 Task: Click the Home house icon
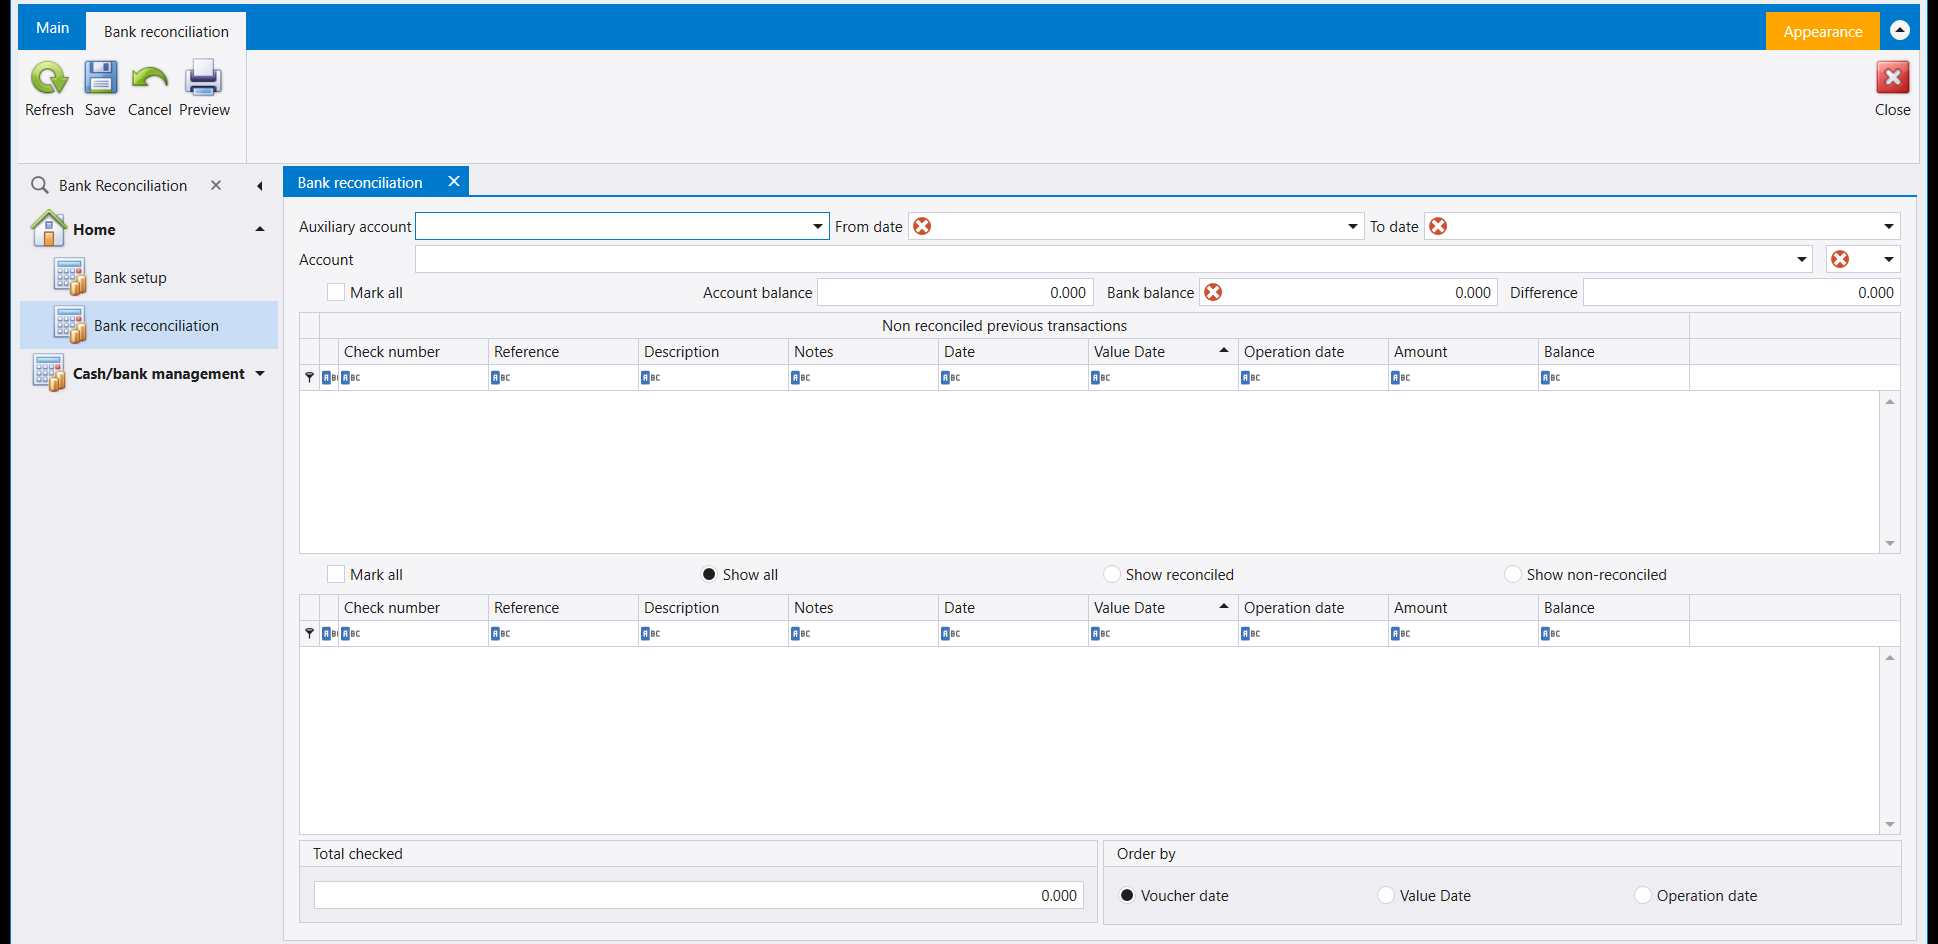pos(49,229)
